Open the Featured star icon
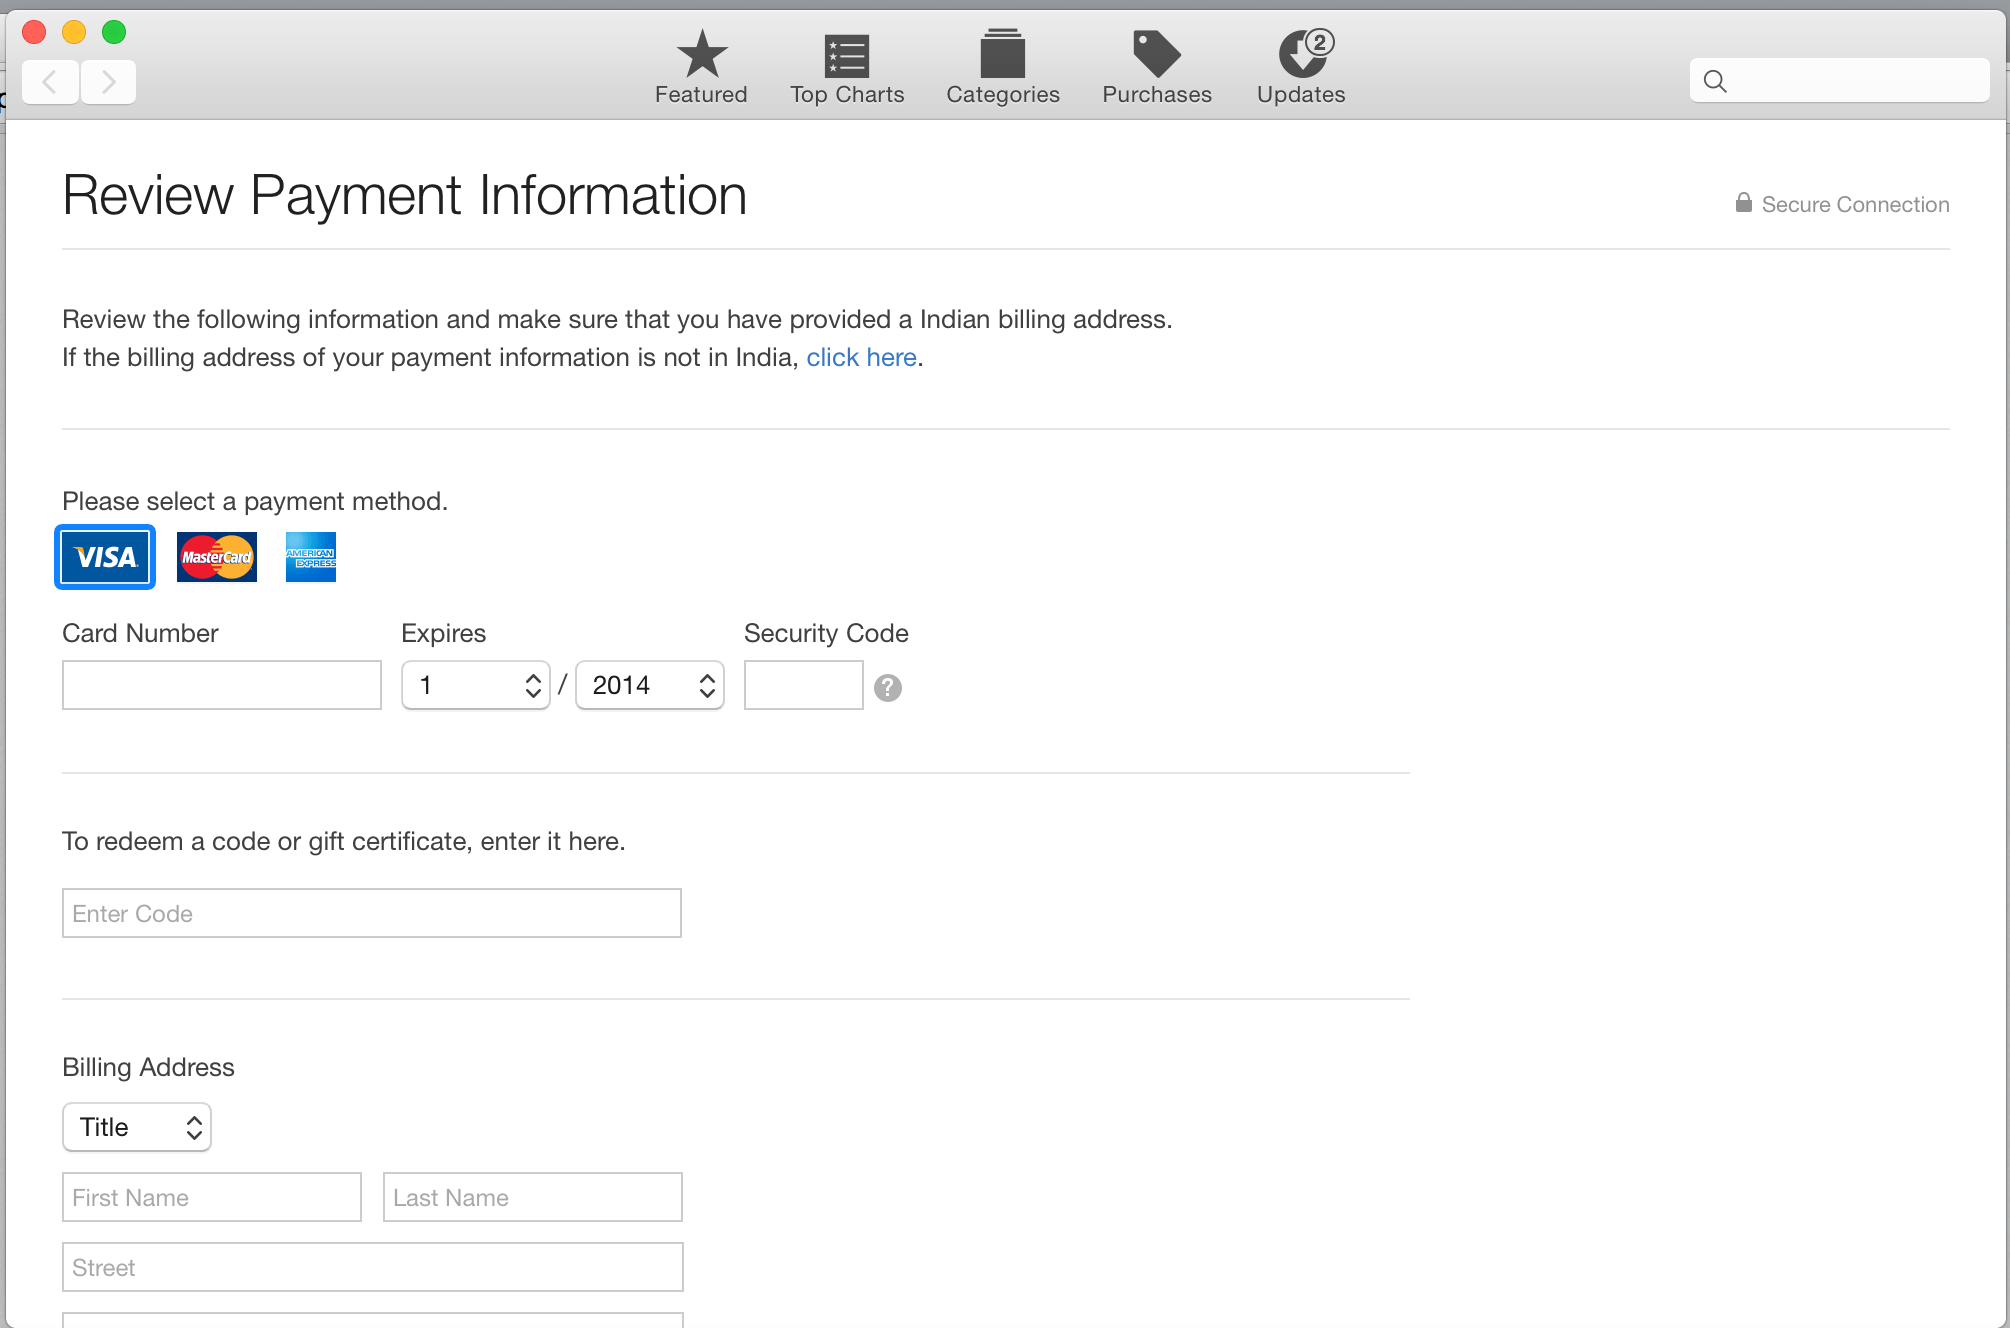 (x=701, y=55)
